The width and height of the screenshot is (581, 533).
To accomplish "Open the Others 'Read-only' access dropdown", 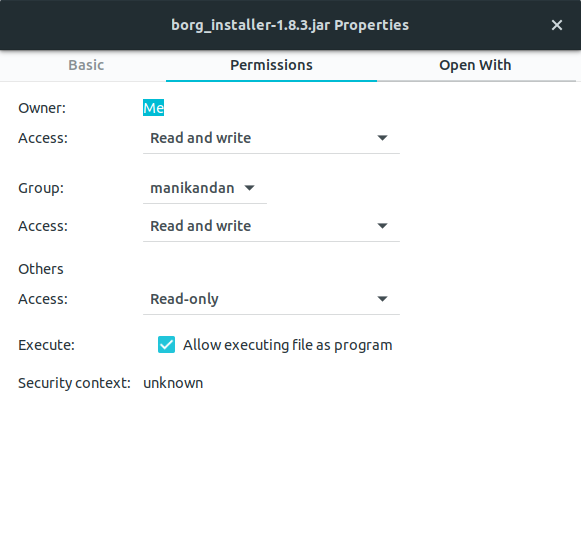I will tap(271, 299).
